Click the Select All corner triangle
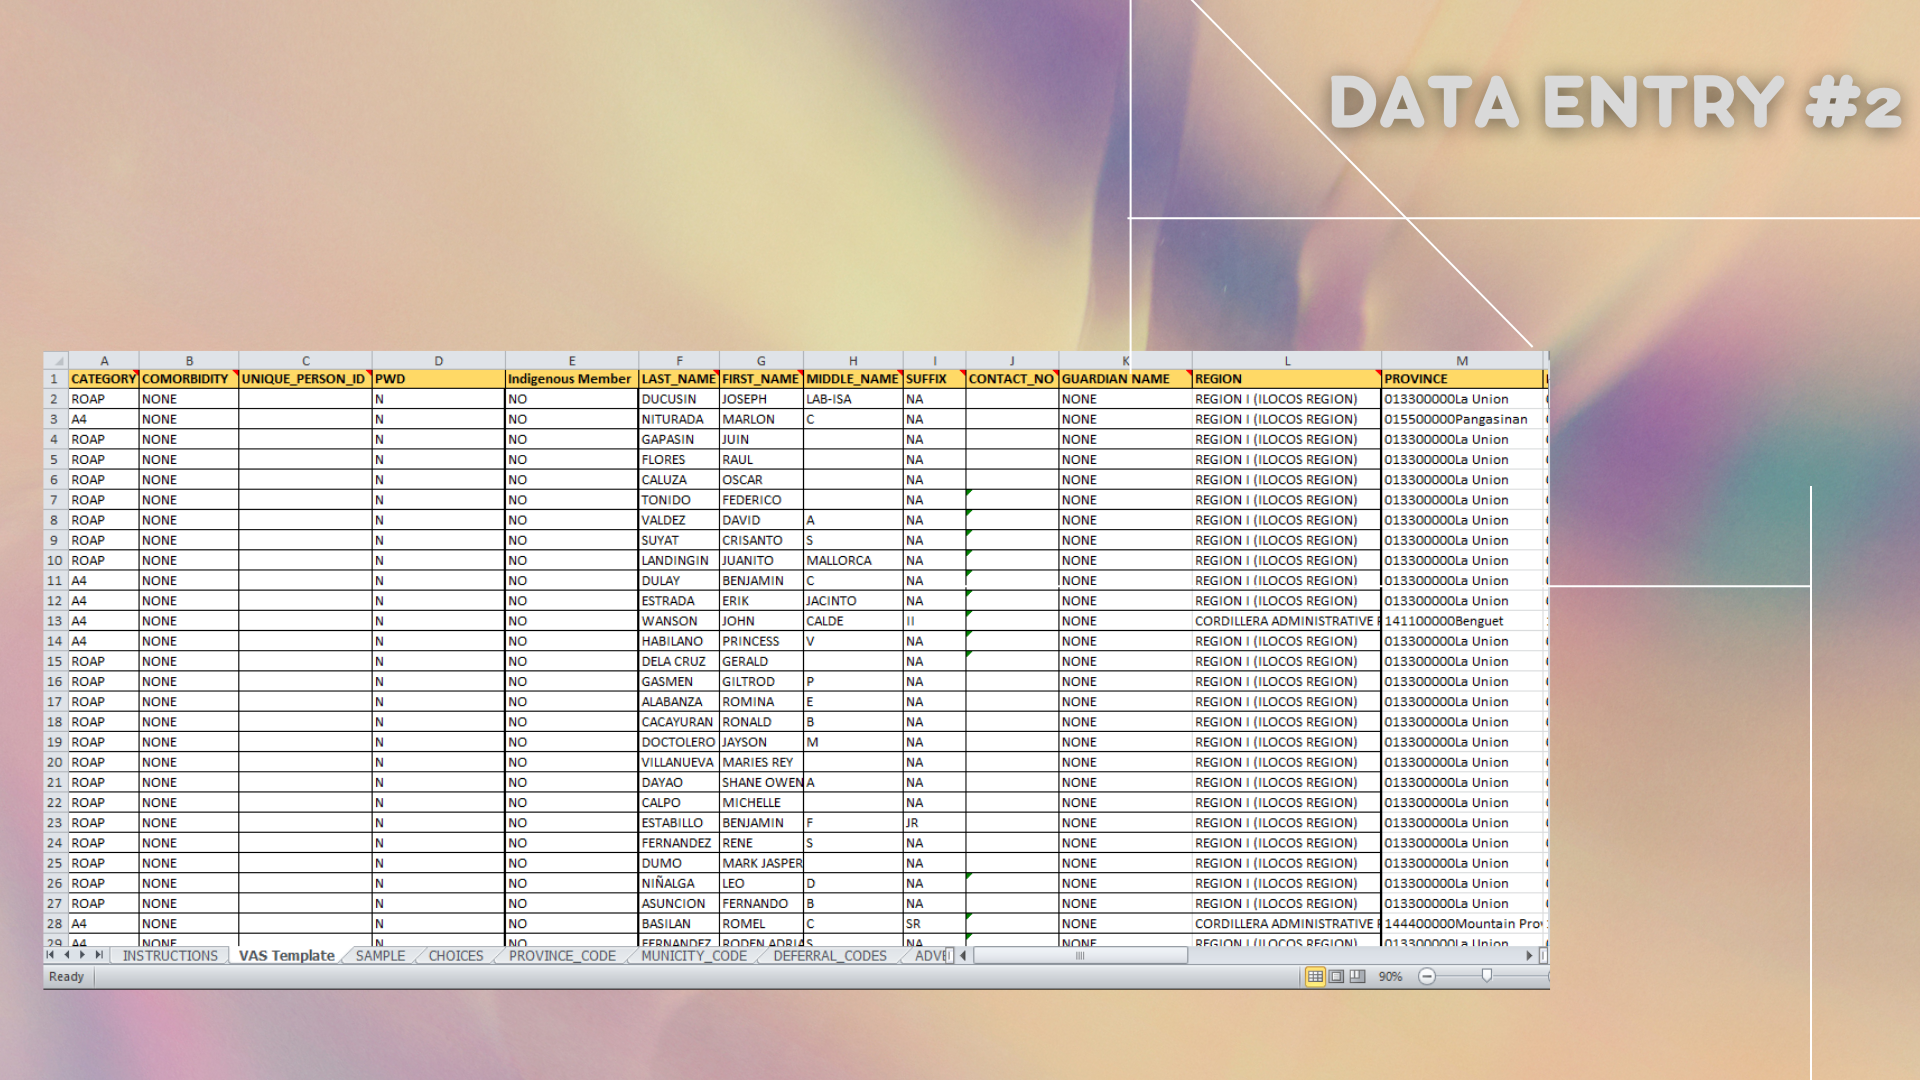Screen dimensions: 1920x1080 tap(56, 360)
